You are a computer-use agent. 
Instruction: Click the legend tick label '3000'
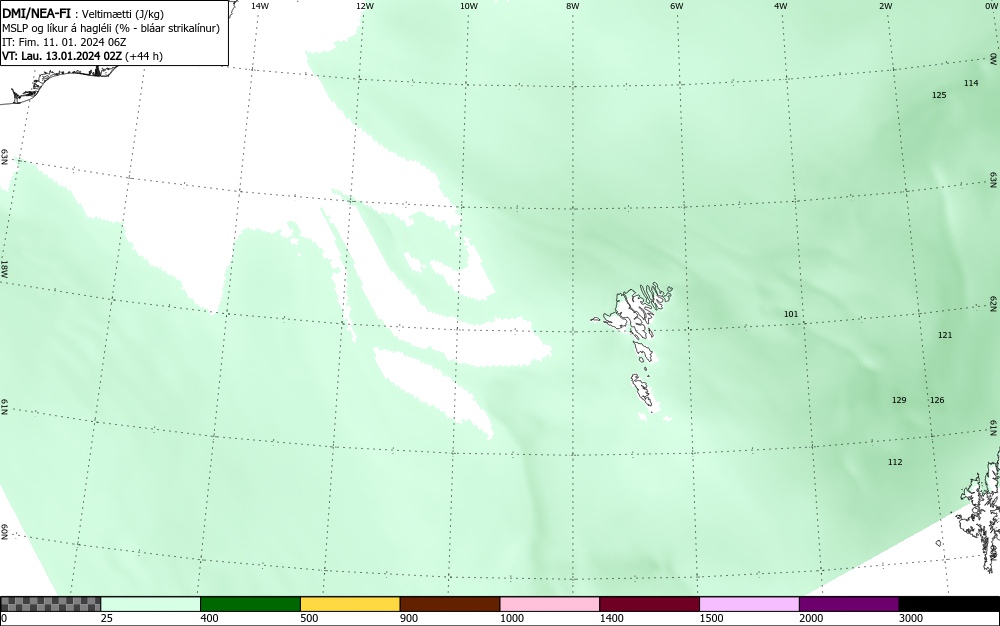[x=911, y=618]
